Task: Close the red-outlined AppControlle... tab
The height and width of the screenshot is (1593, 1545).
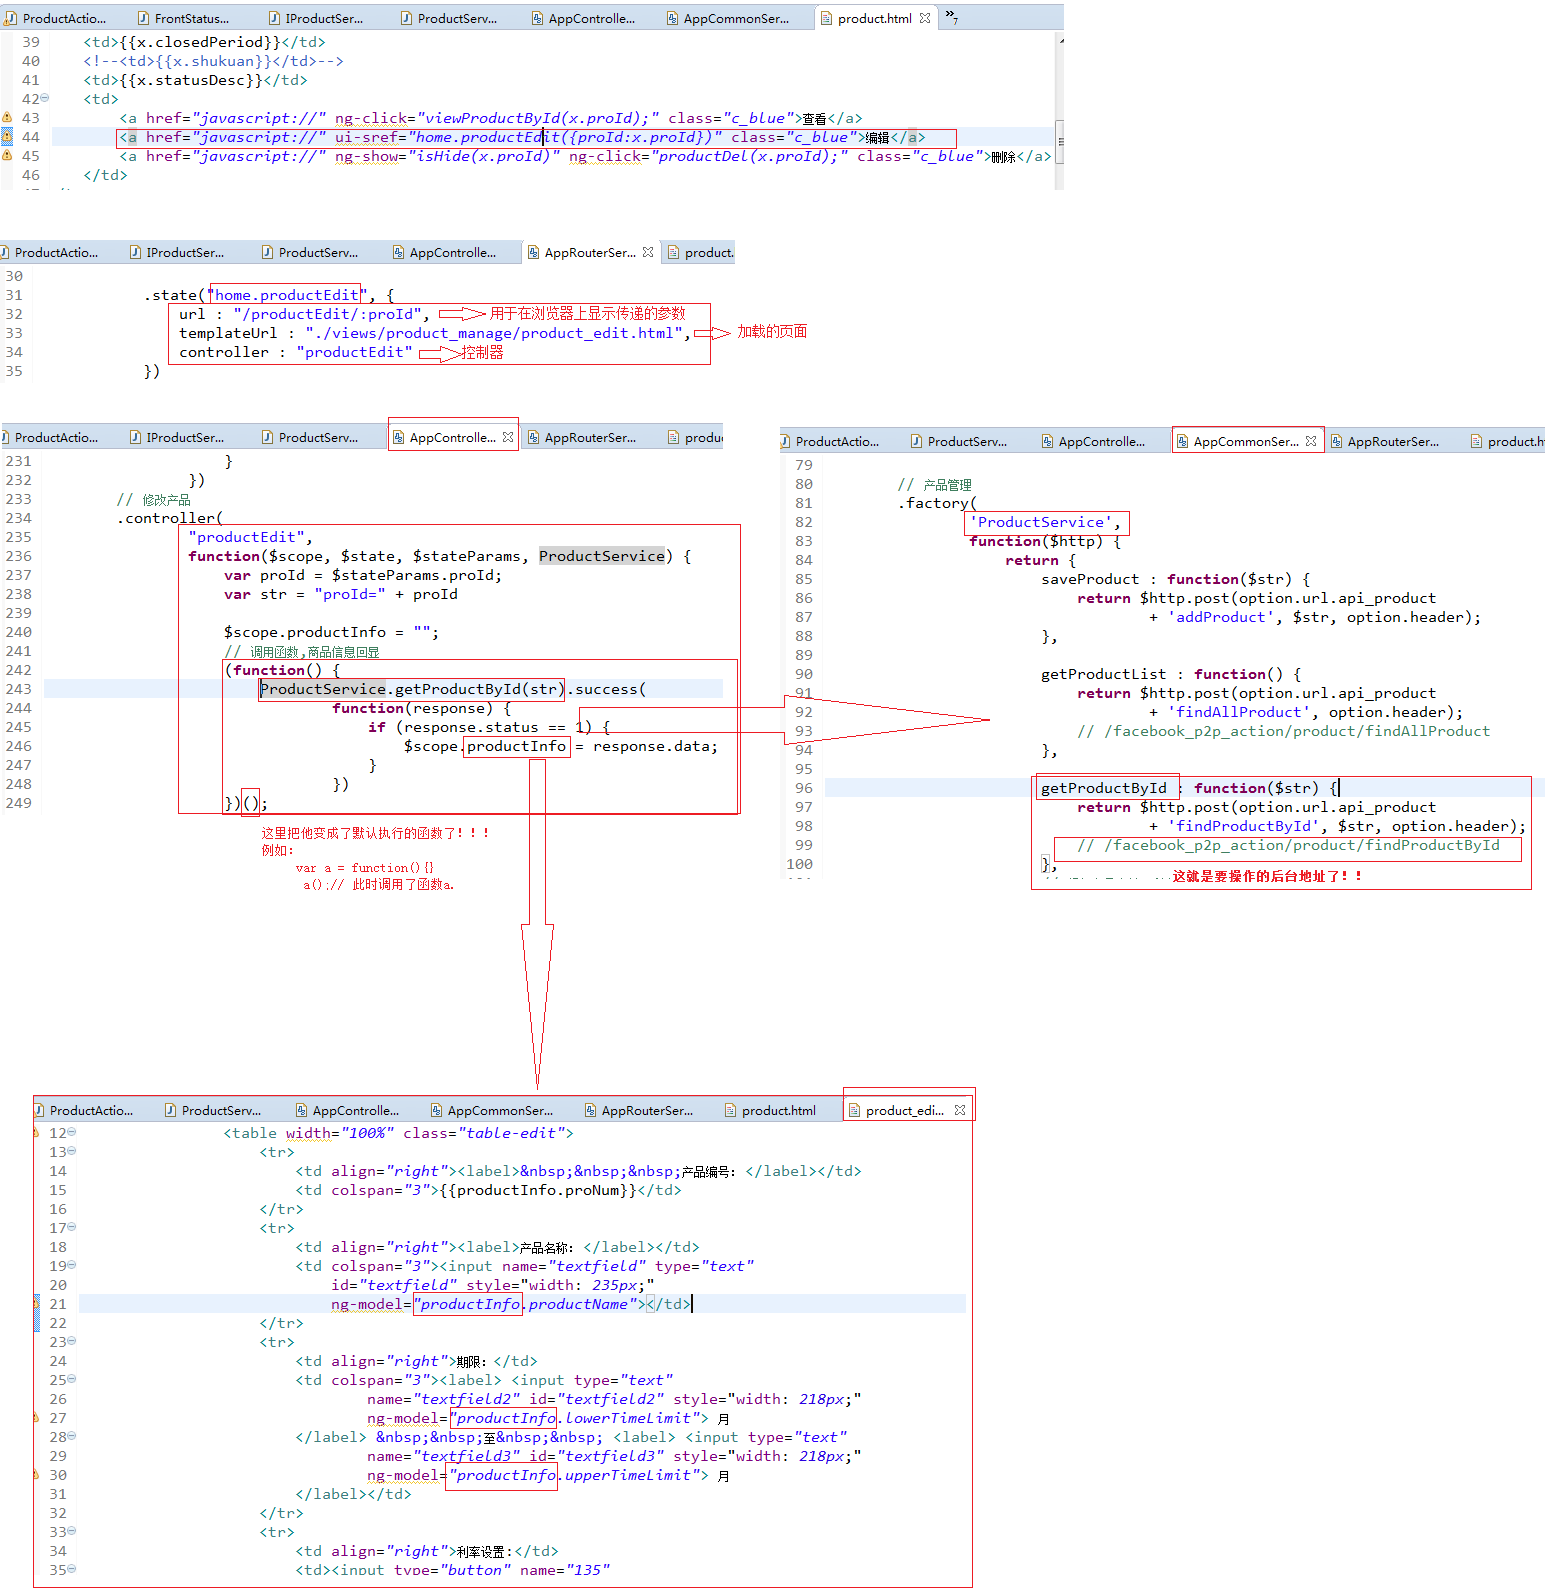Action: [508, 437]
